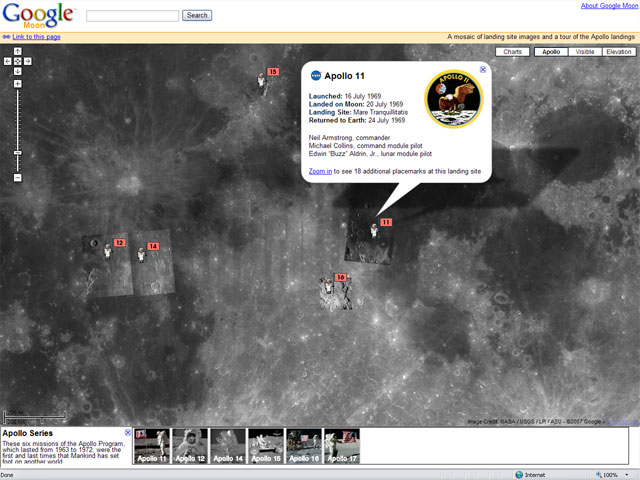Click the red 14 flag label
The width and height of the screenshot is (640, 480).
point(153,246)
